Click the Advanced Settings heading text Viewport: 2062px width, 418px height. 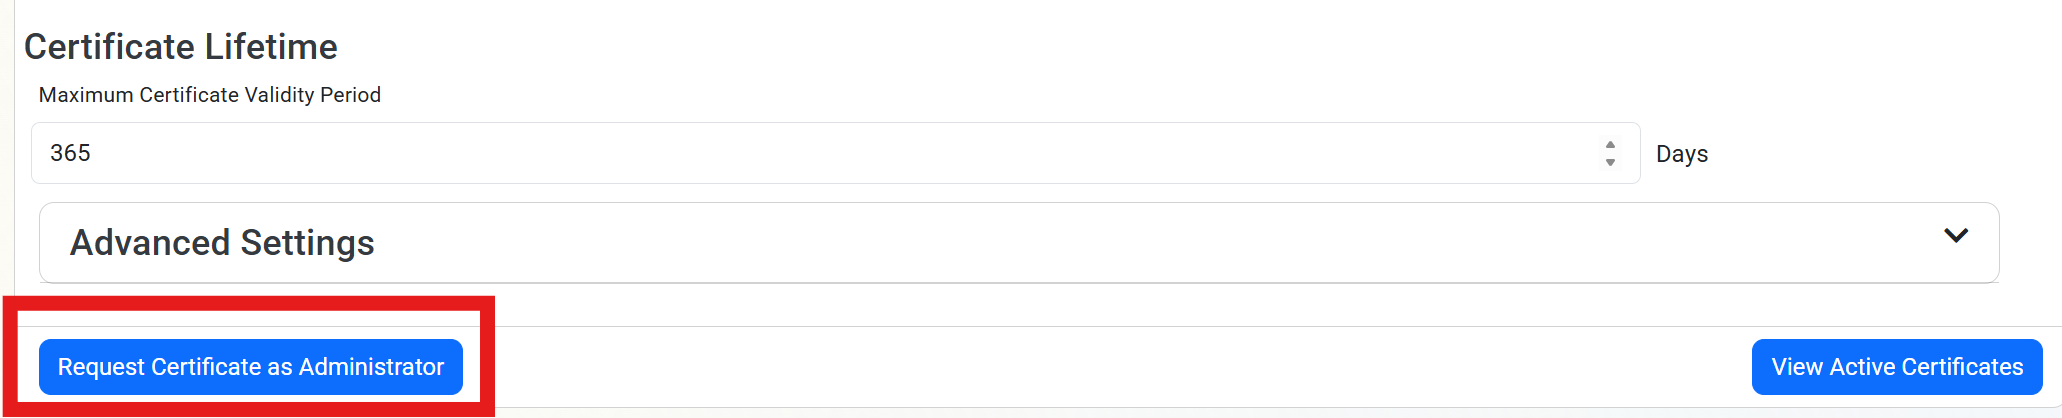(222, 243)
